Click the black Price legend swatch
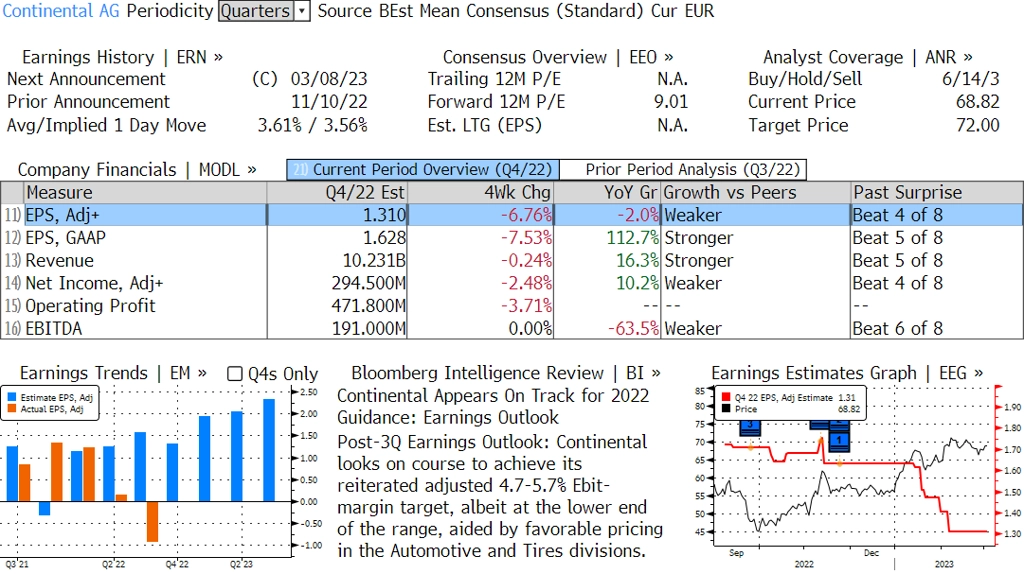 726,409
